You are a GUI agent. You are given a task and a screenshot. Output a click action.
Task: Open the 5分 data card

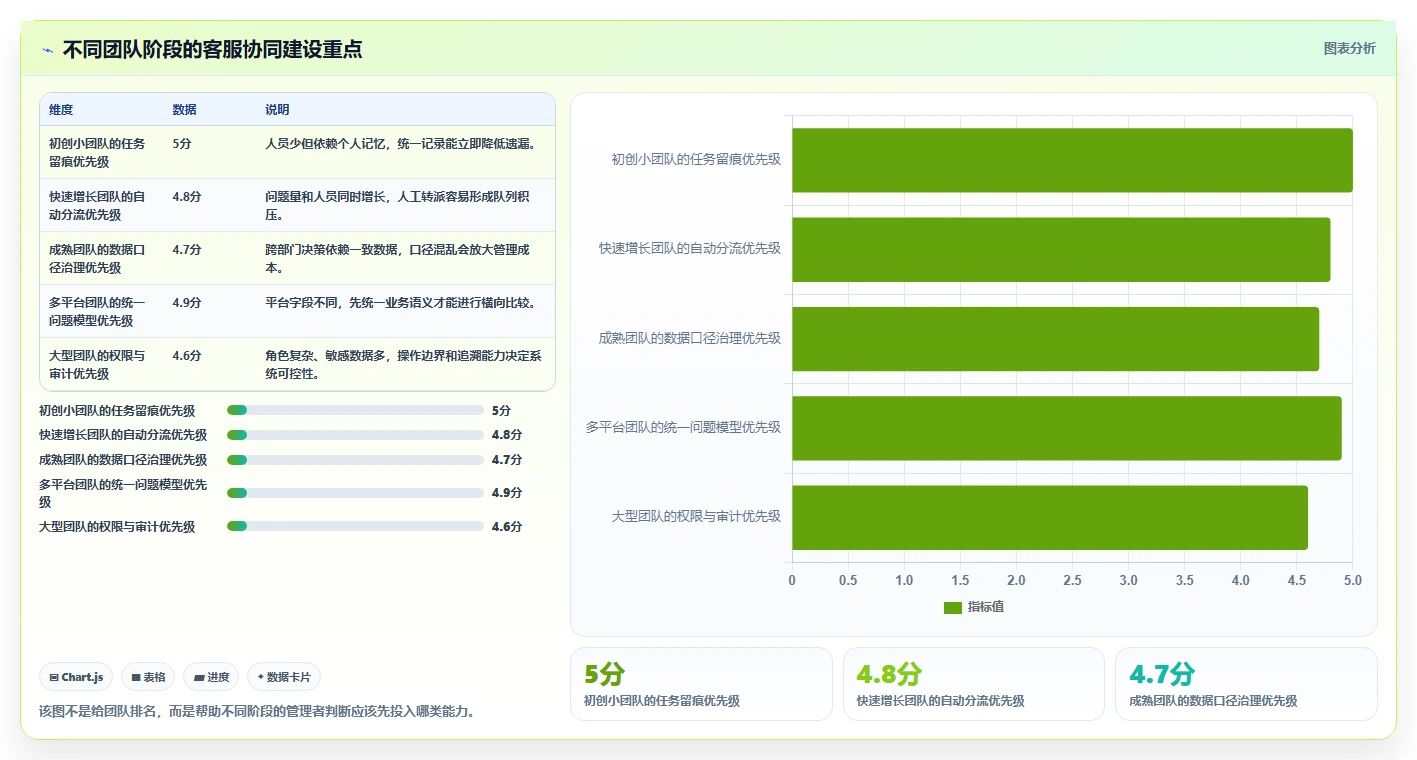pos(701,684)
